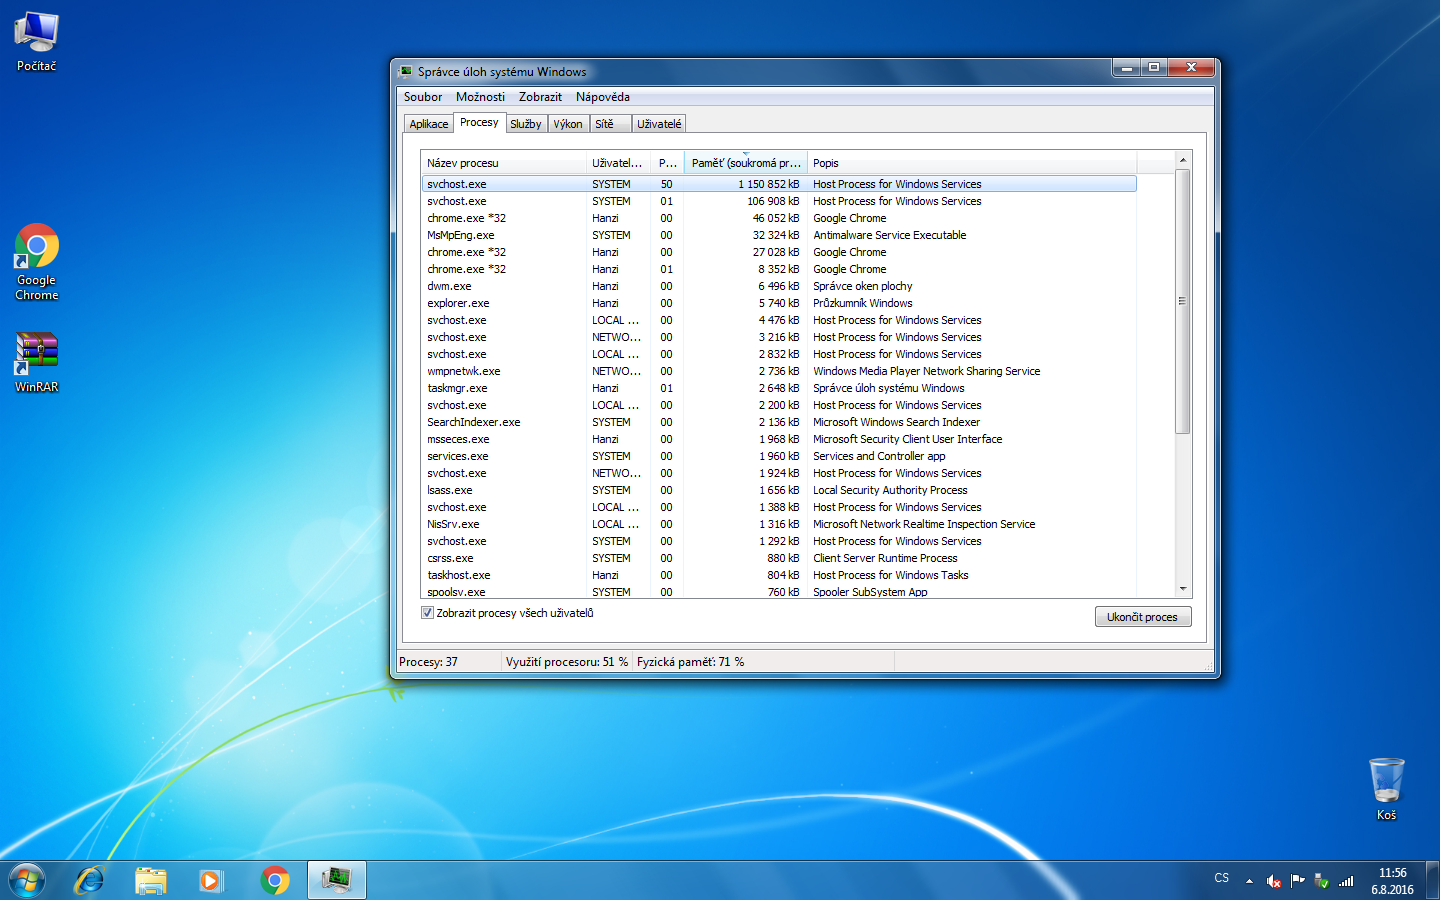Open the WinRAR desktop shortcut
The width and height of the screenshot is (1440, 900).
pyautogui.click(x=37, y=361)
